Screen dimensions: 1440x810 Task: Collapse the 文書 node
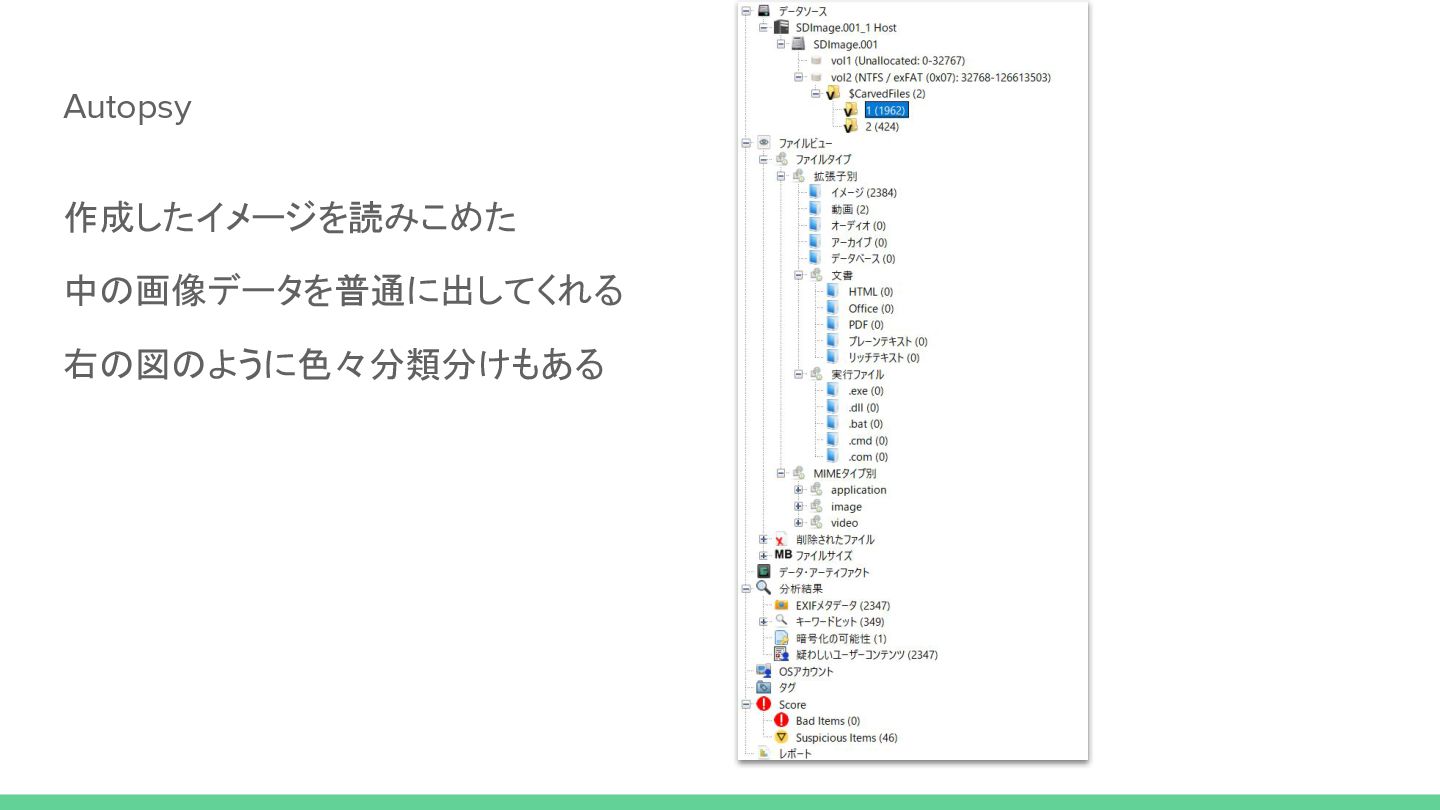click(798, 275)
